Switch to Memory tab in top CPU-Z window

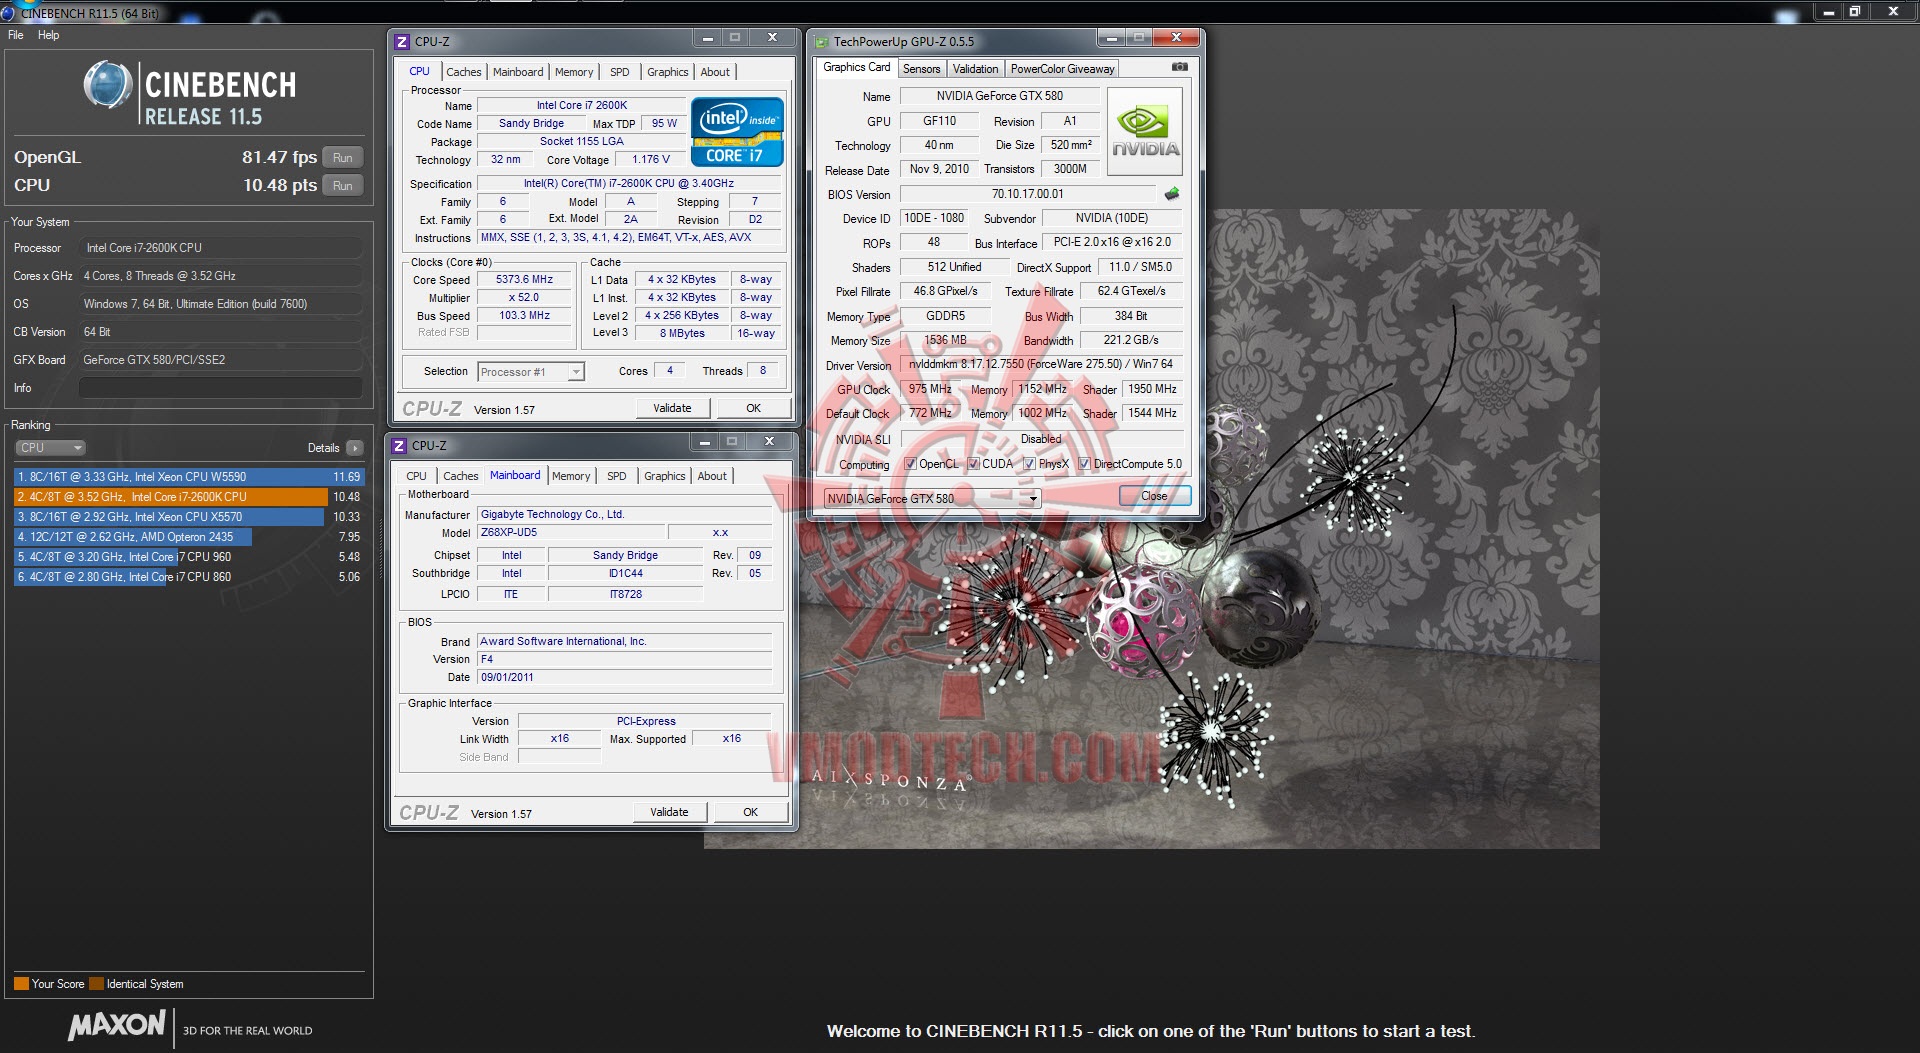(574, 72)
